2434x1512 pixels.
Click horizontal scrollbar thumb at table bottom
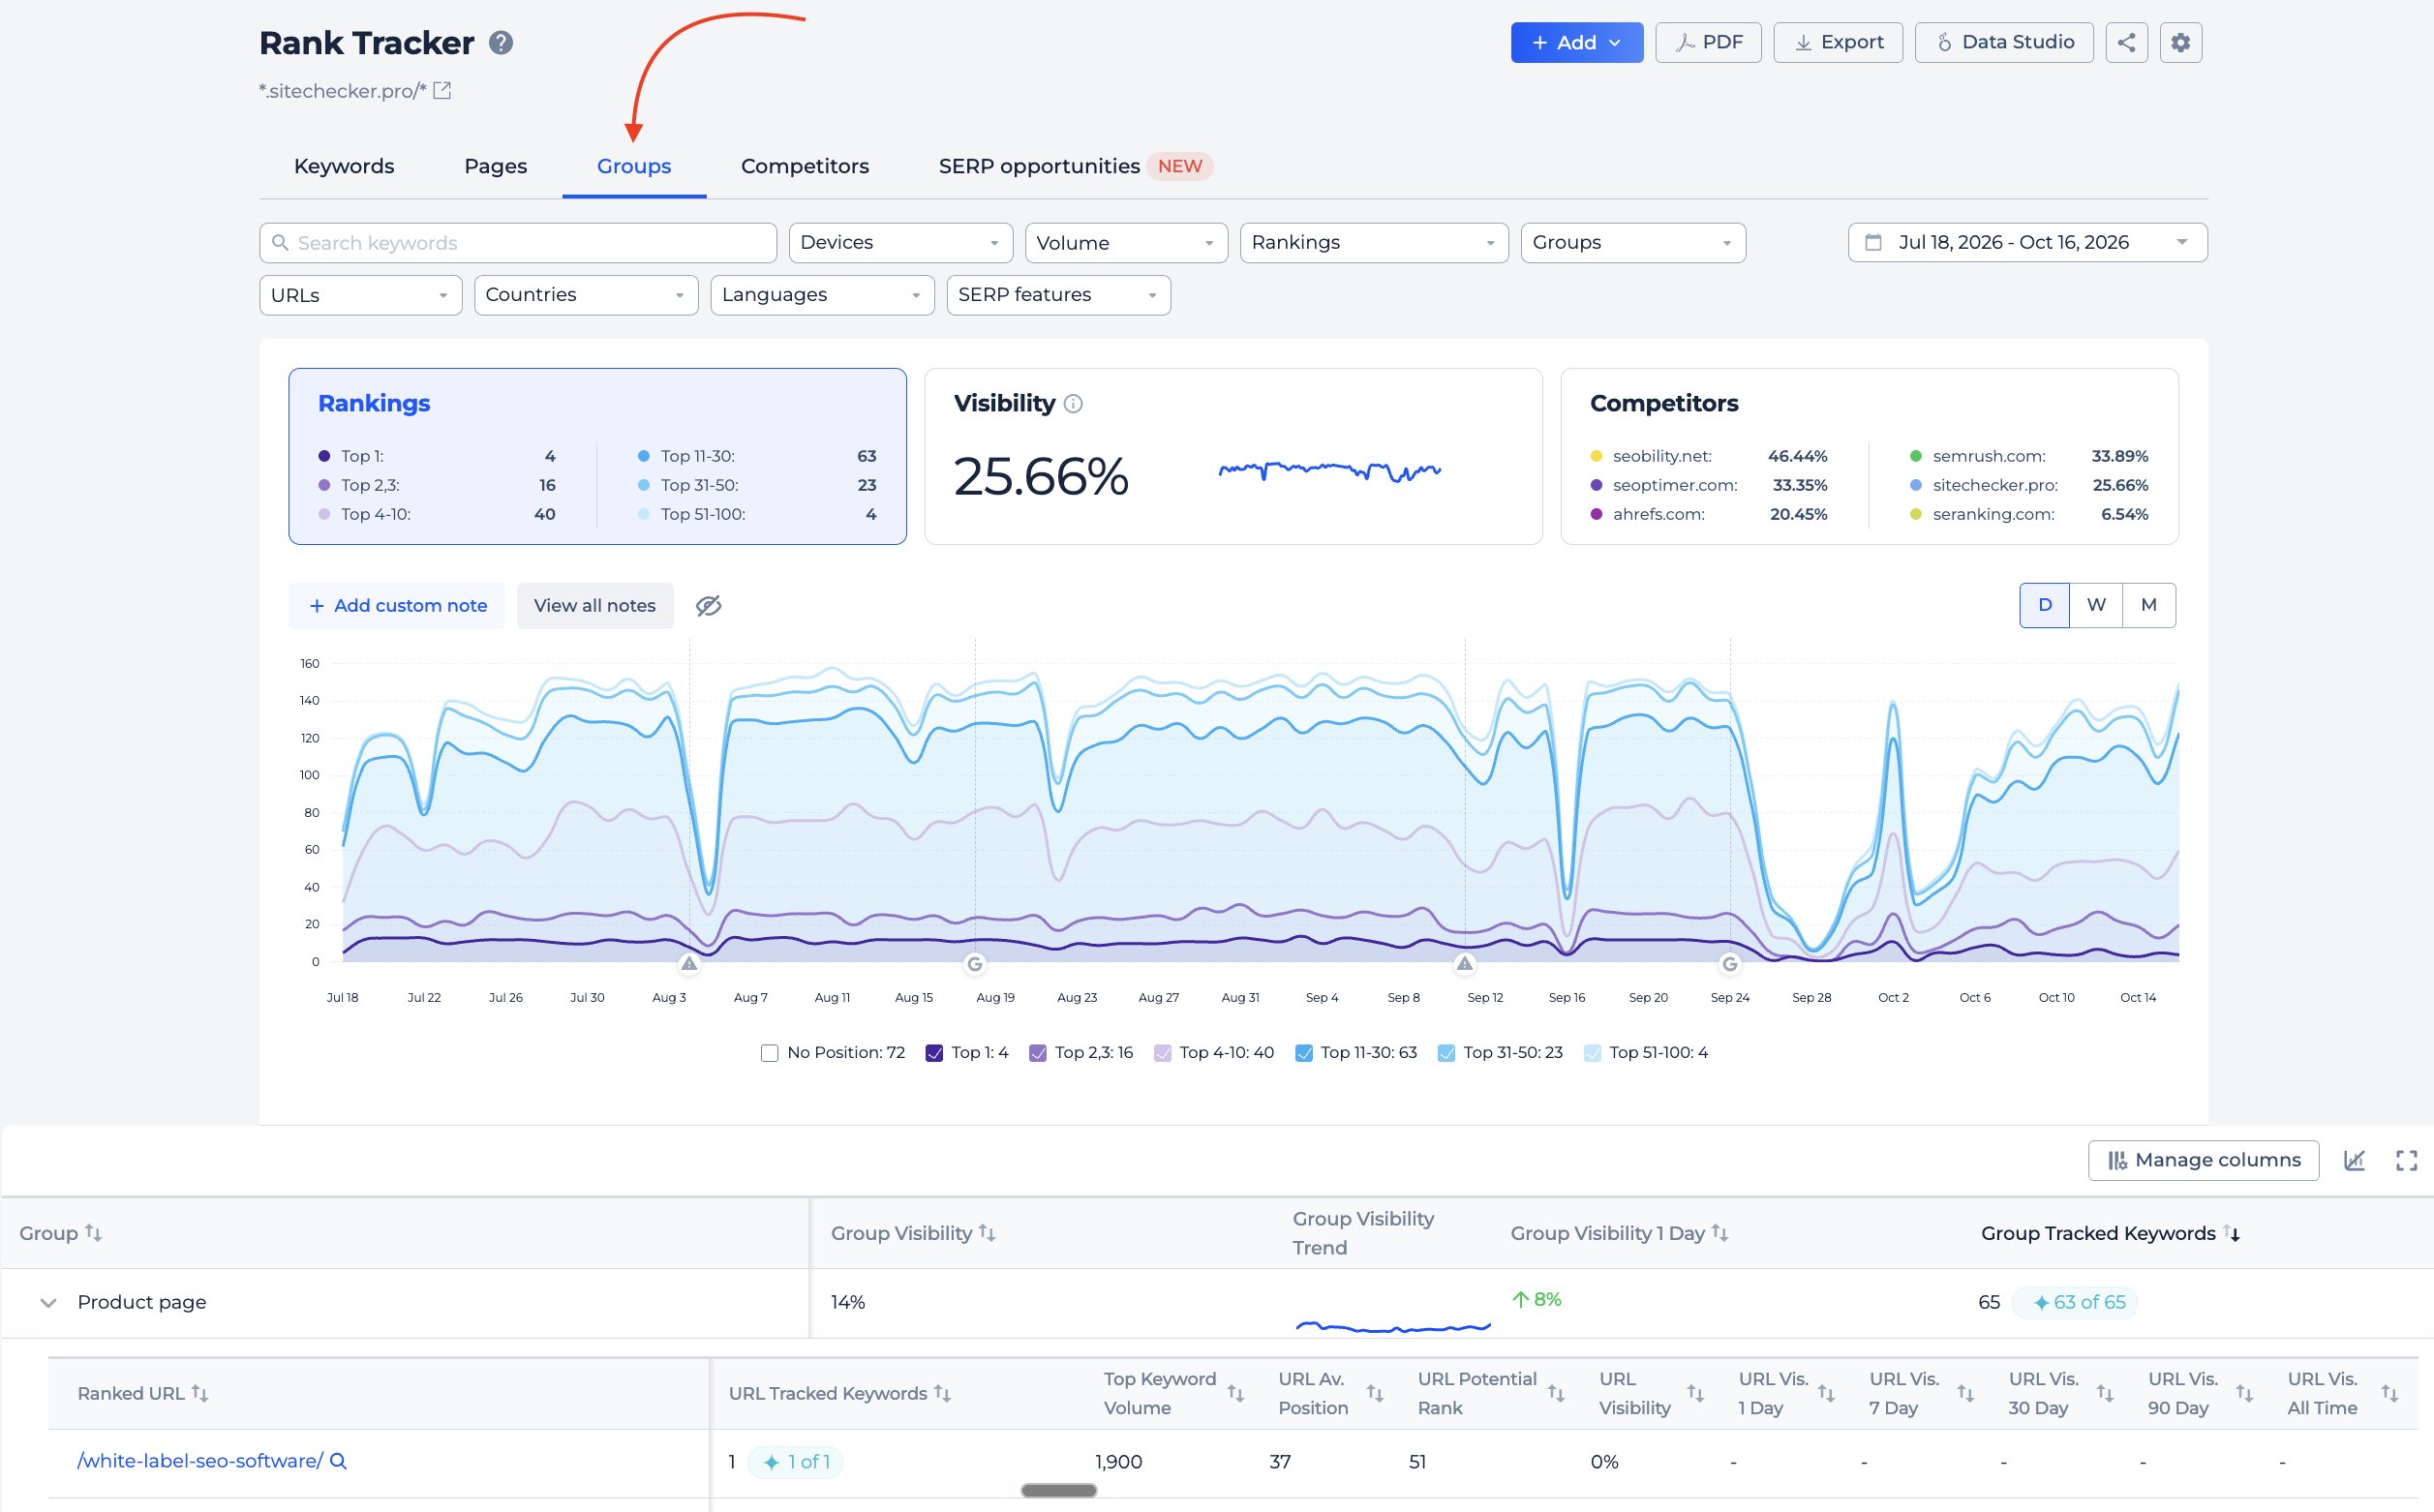[1059, 1490]
